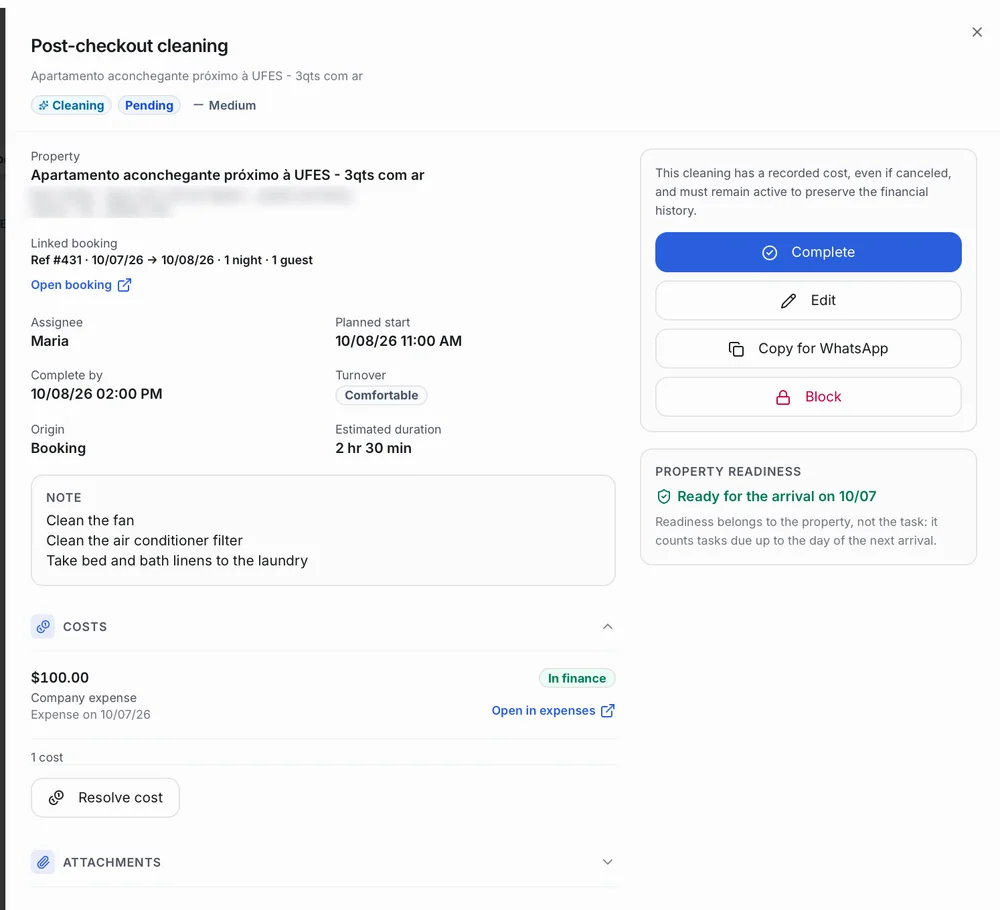Click the Complete button
Screen dimensions: 1000x910
point(808,252)
